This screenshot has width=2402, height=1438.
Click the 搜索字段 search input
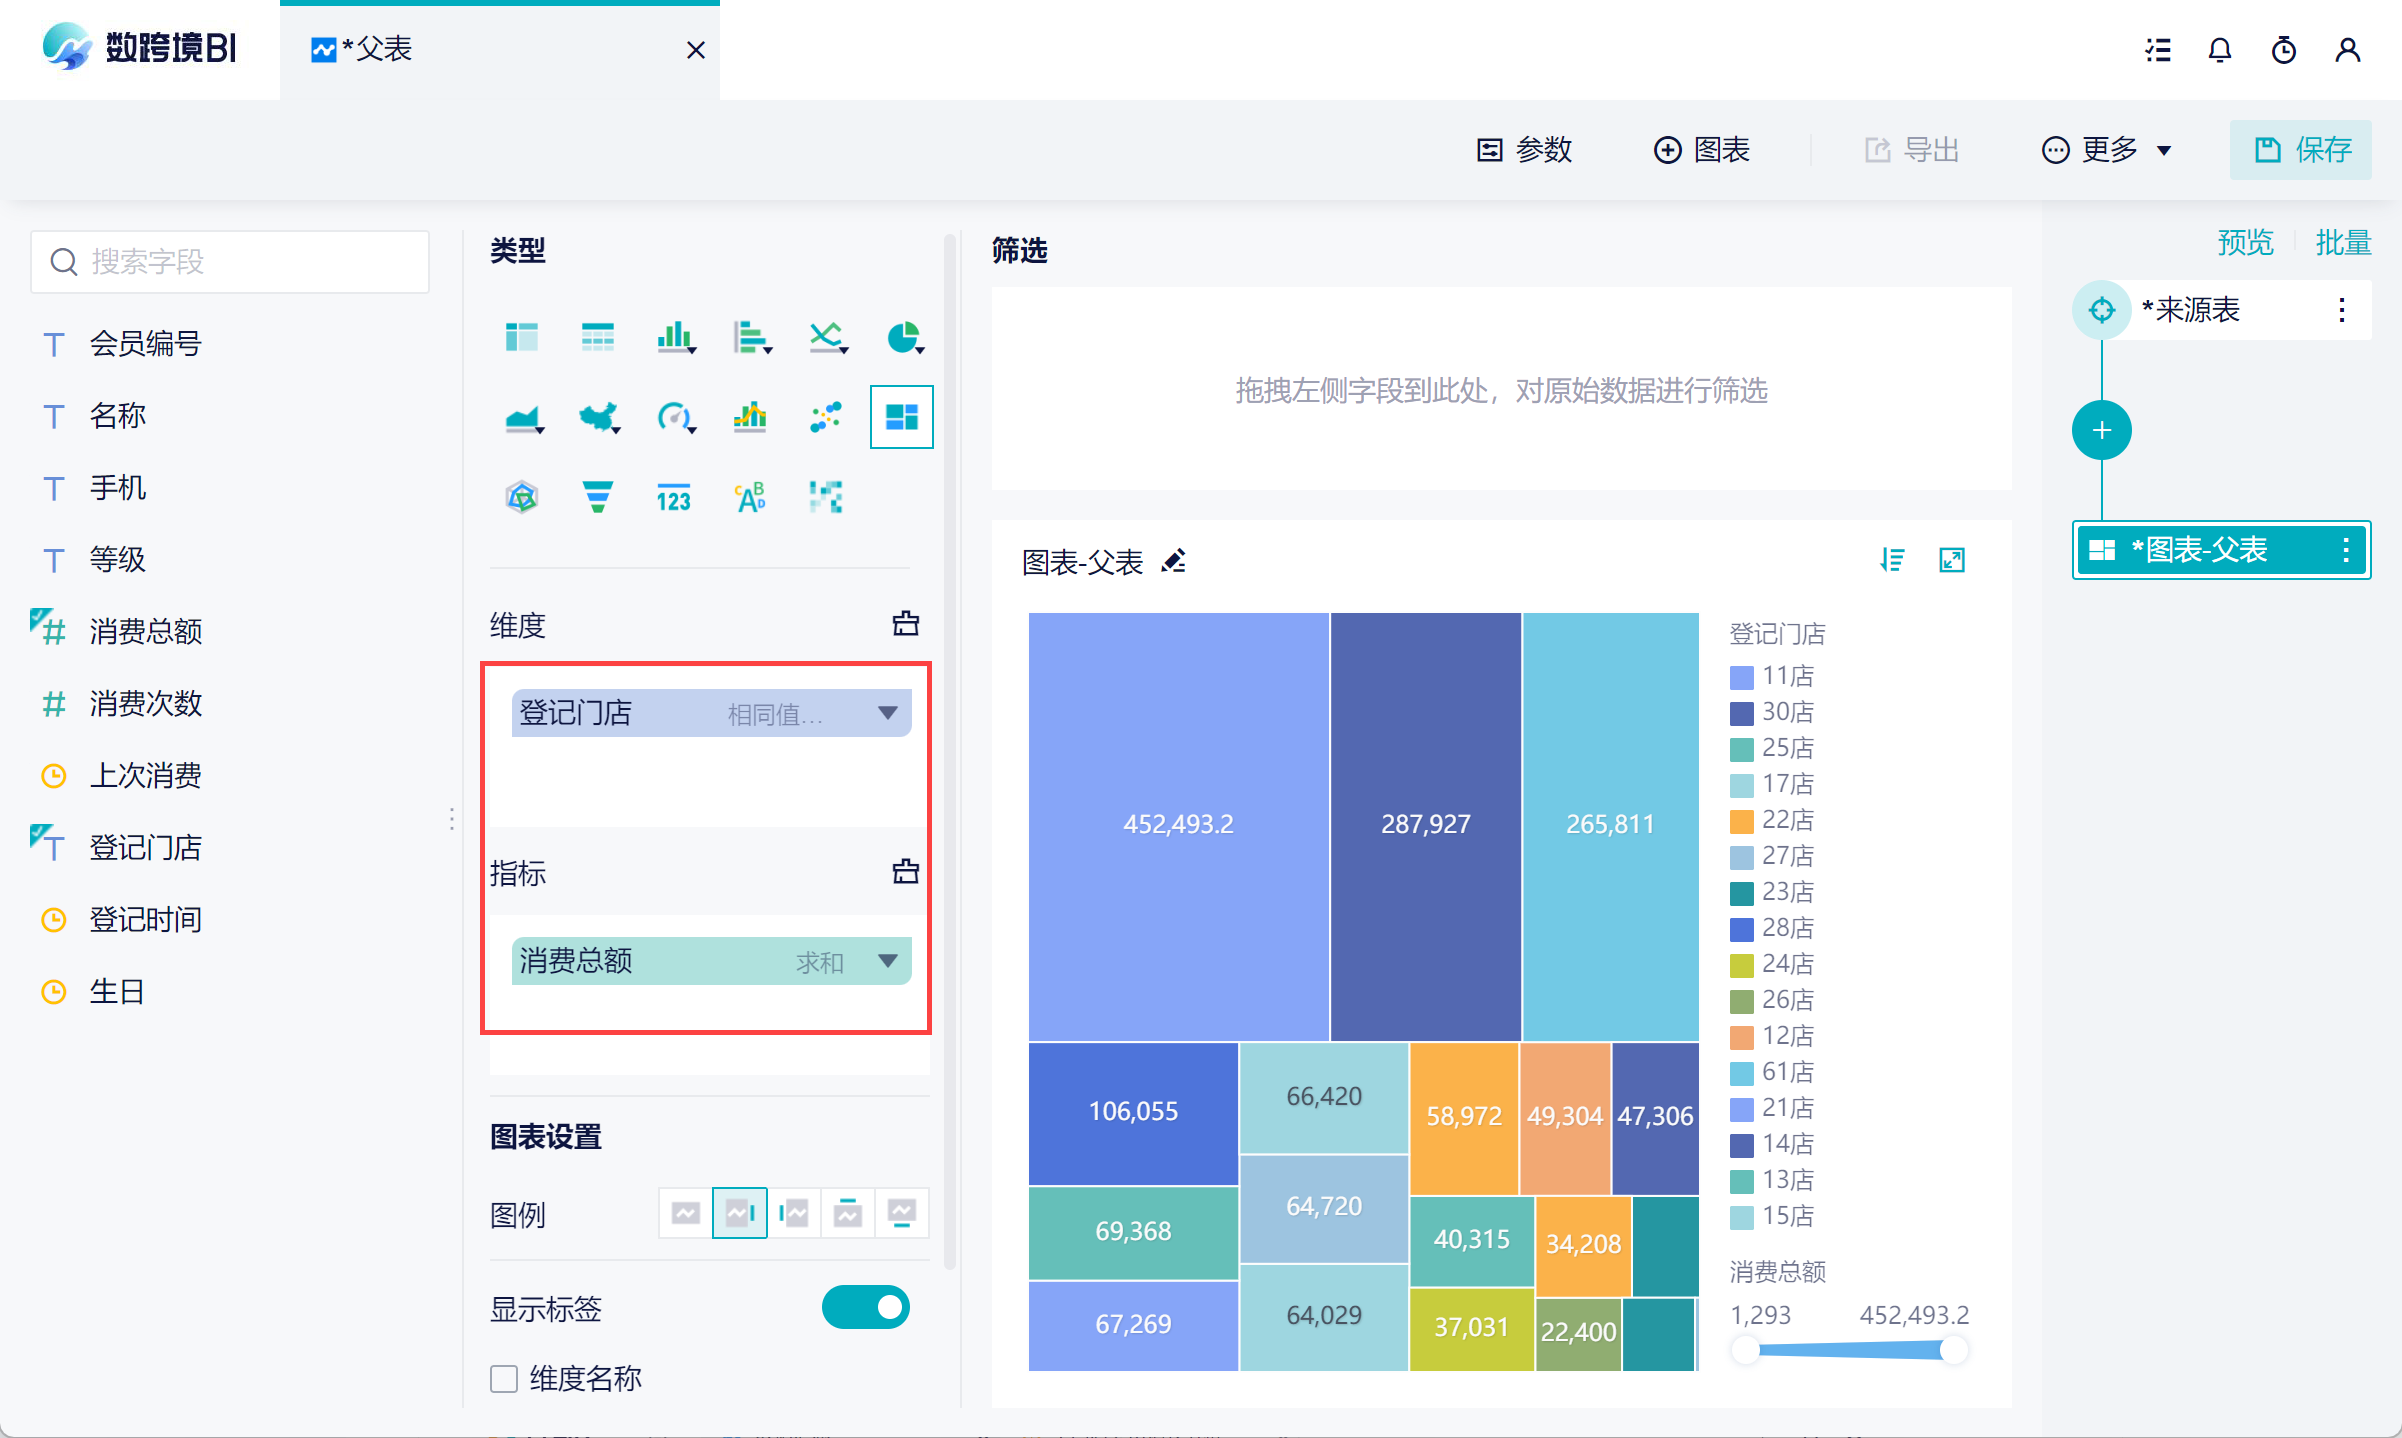tap(231, 262)
